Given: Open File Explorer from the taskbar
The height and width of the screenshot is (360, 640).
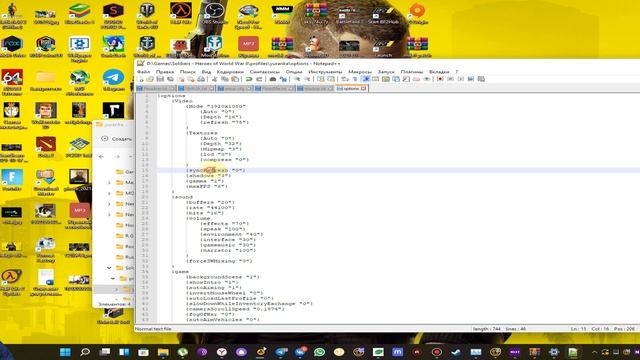Looking at the screenshot, I should tap(163, 352).
